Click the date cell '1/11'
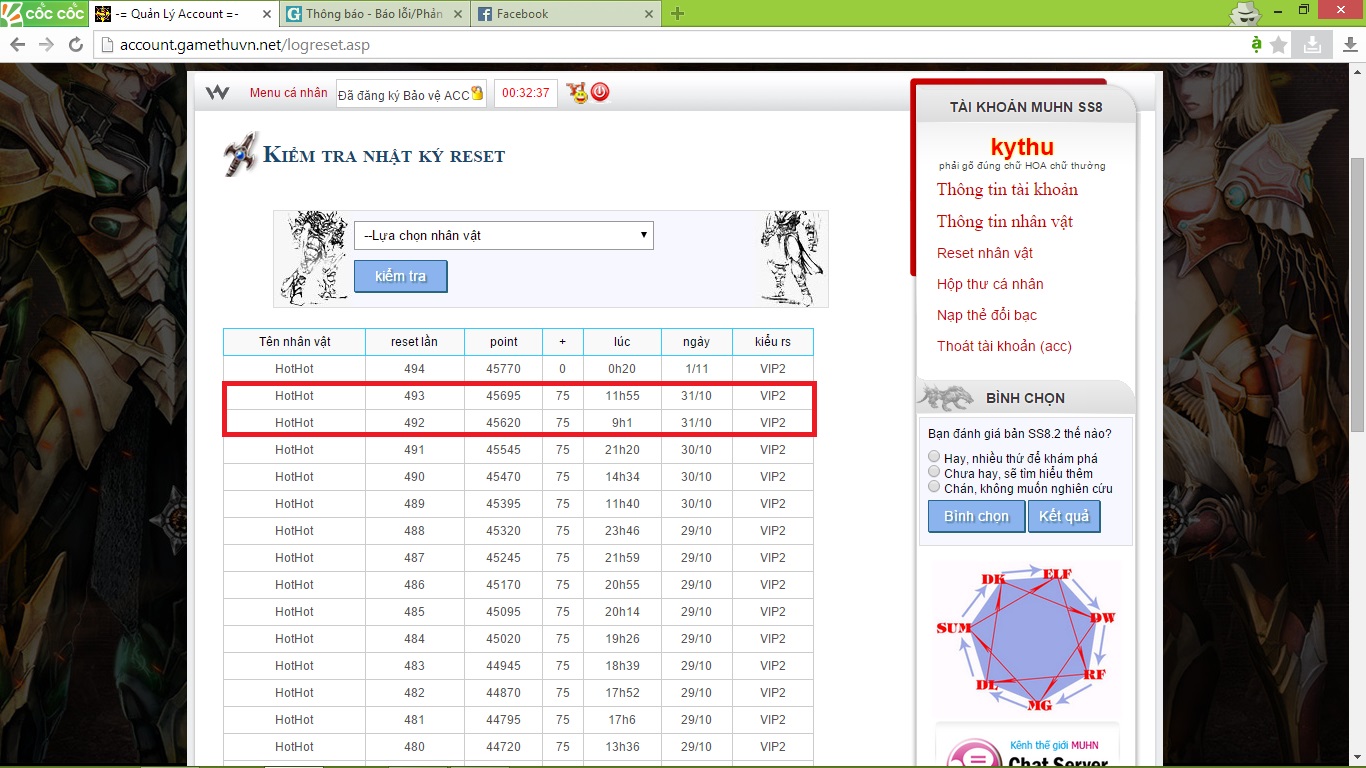Screen dimensions: 1366x768 (x=697, y=369)
